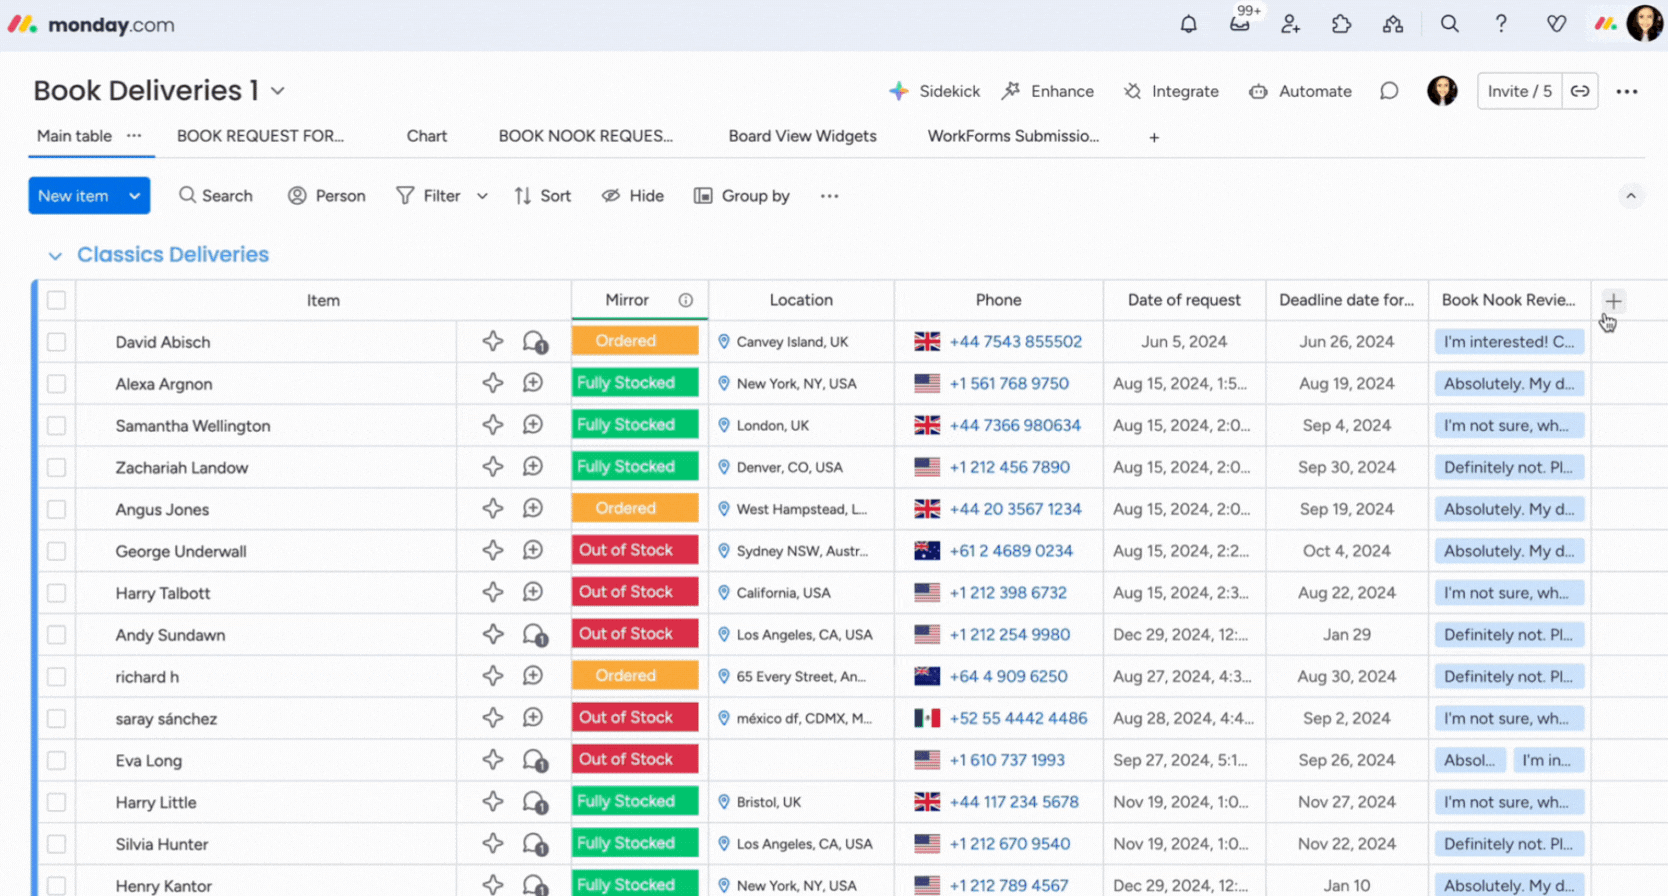Switch to Chart tab
This screenshot has width=1668, height=896.
coord(427,136)
